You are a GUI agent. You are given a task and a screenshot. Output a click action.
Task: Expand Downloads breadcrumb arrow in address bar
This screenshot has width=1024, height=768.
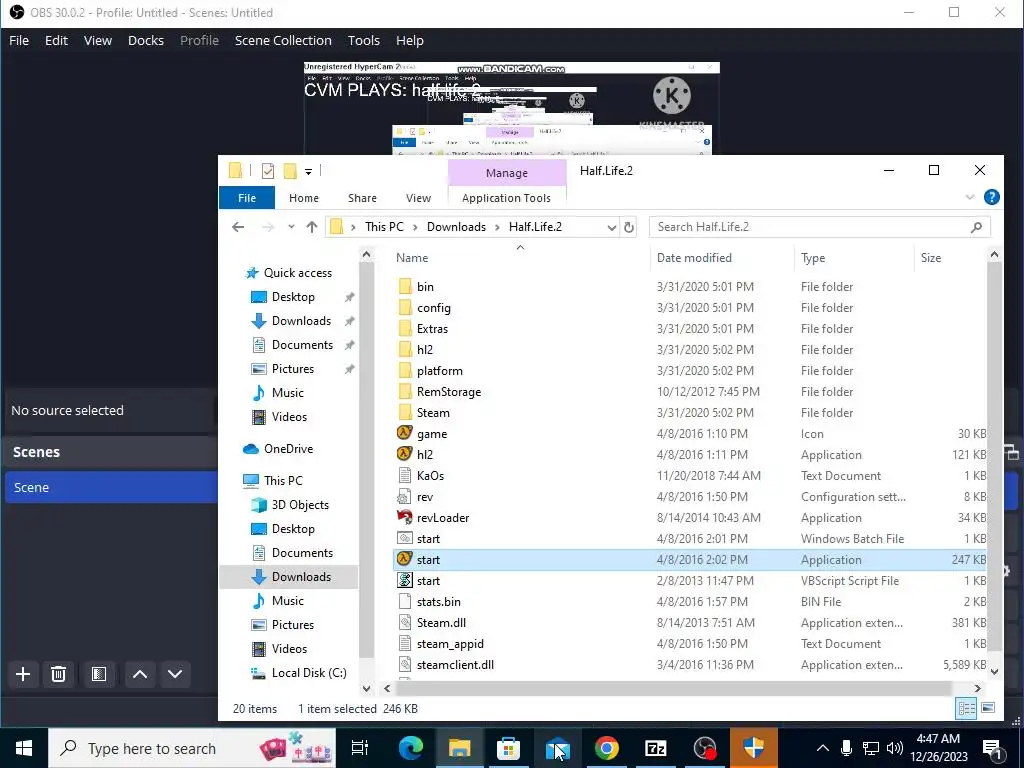497,227
